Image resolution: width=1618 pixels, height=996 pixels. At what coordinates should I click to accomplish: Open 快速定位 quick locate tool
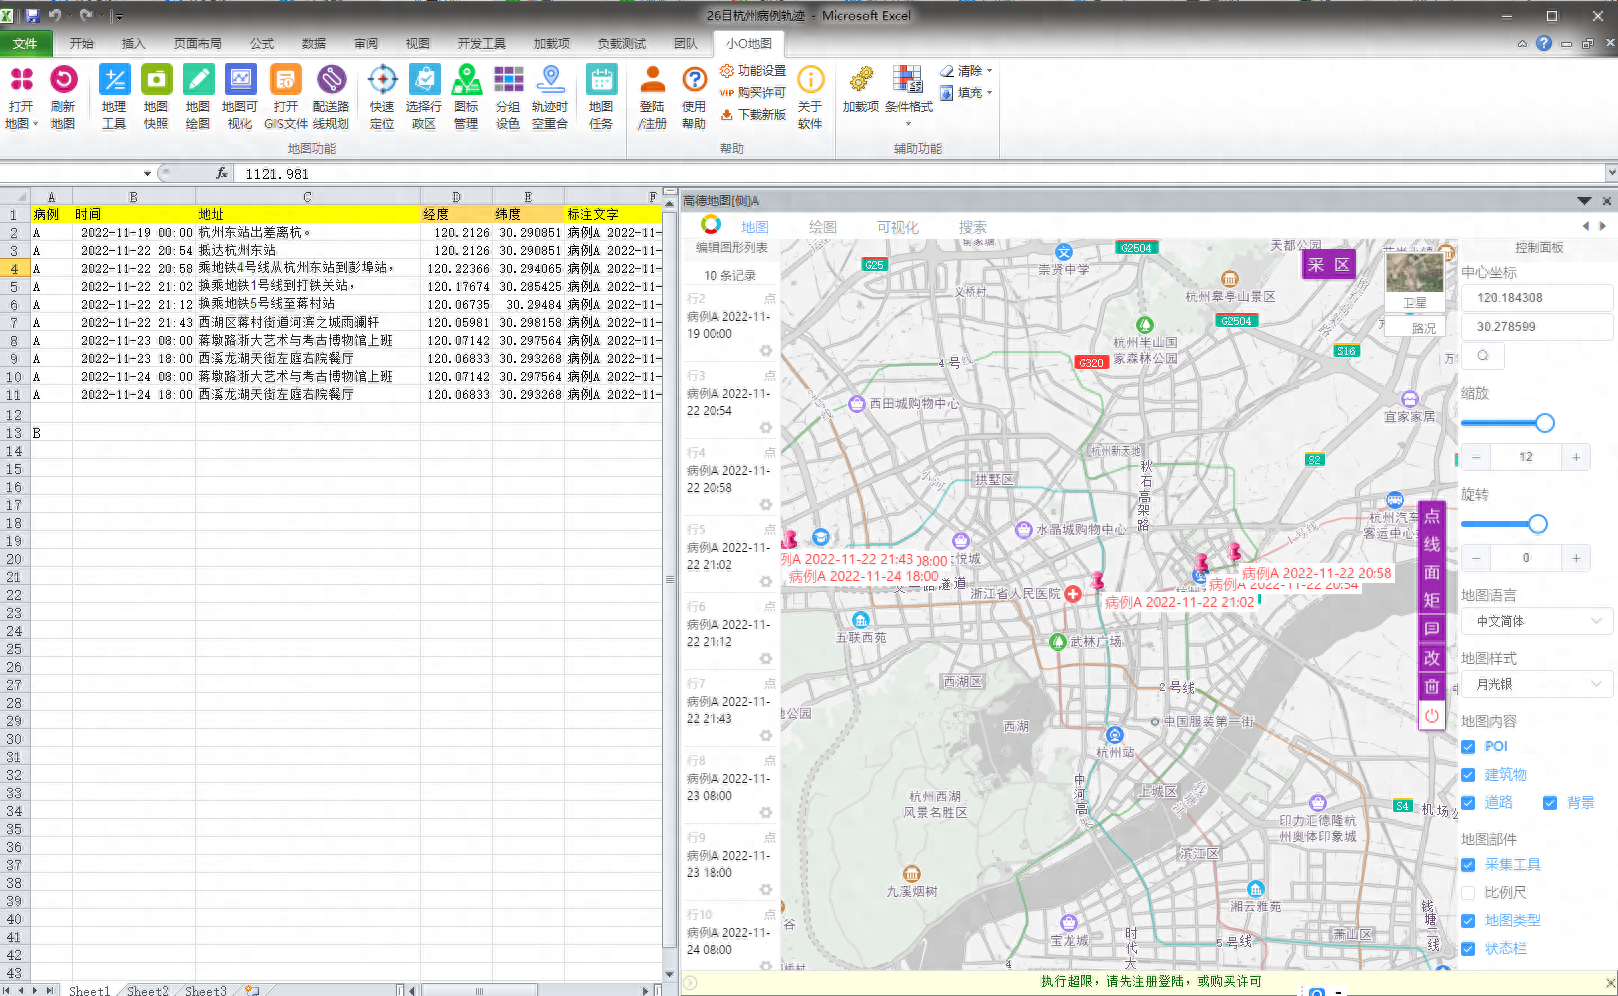pos(382,80)
